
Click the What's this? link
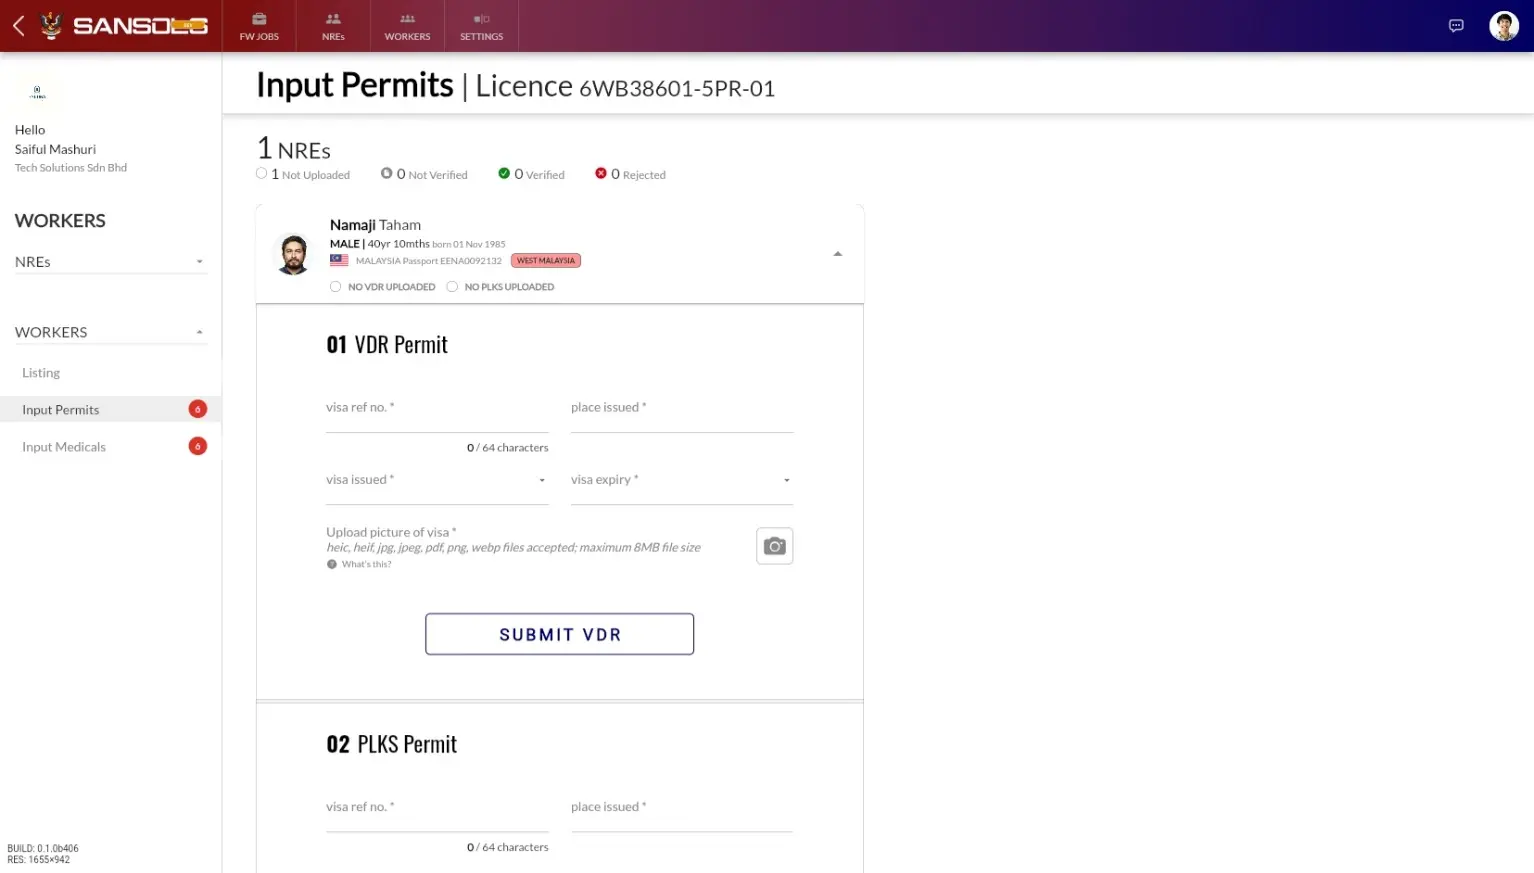(x=366, y=564)
